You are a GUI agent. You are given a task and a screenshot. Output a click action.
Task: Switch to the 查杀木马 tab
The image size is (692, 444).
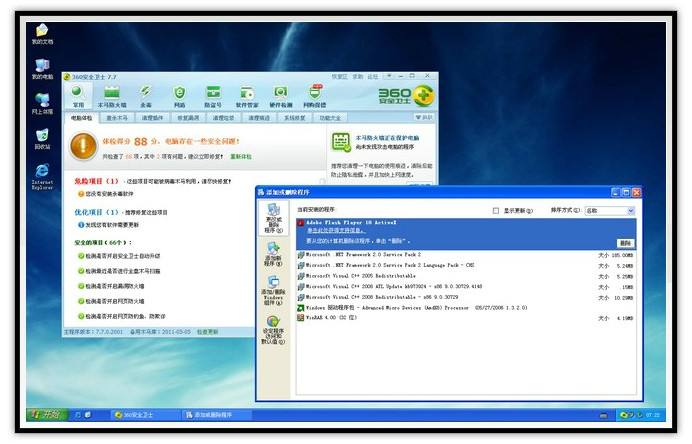pyautogui.click(x=117, y=118)
